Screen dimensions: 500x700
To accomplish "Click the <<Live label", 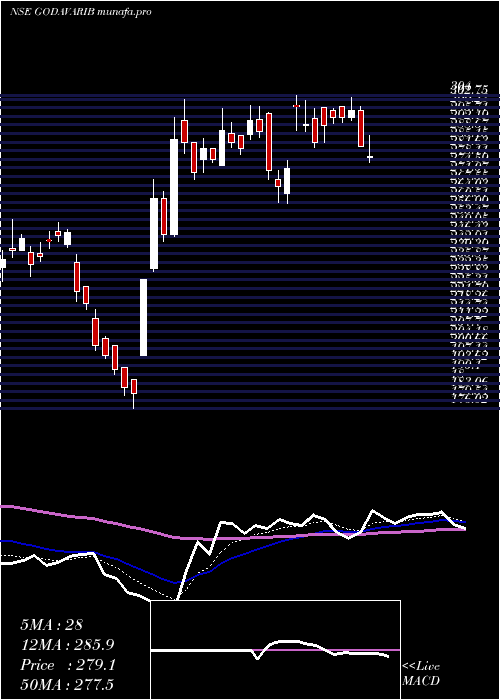I will pos(421,667).
